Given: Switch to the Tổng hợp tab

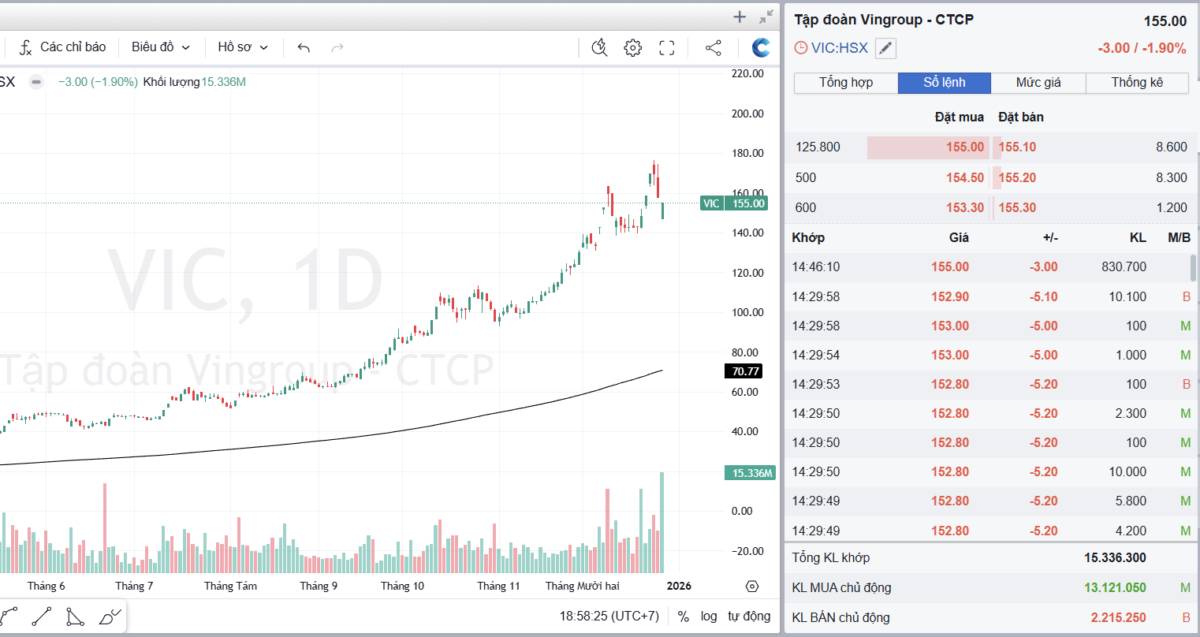Looking at the screenshot, I should coord(845,83).
